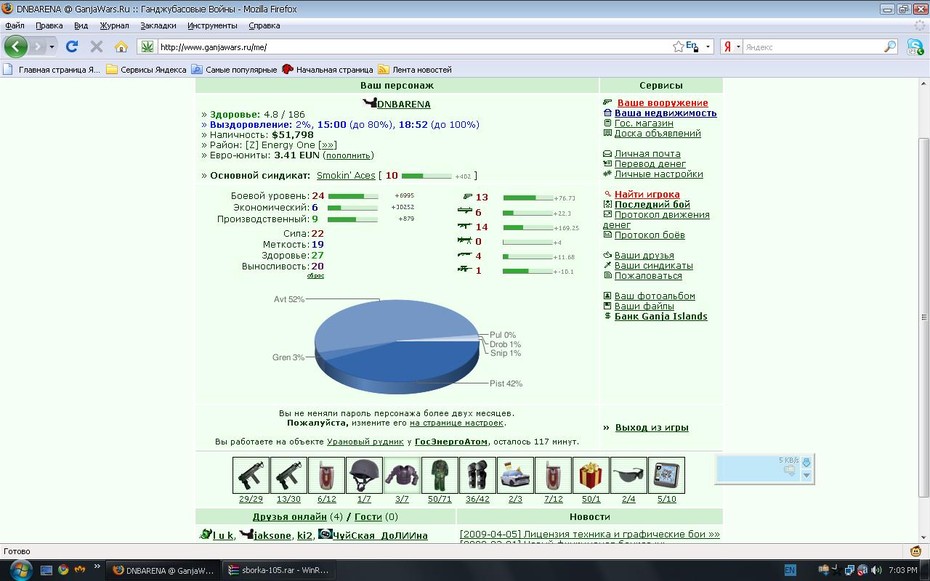The width and height of the screenshot is (930, 581).
Task: Click the search magnifier icon in Yandex box
Action: click(890, 46)
